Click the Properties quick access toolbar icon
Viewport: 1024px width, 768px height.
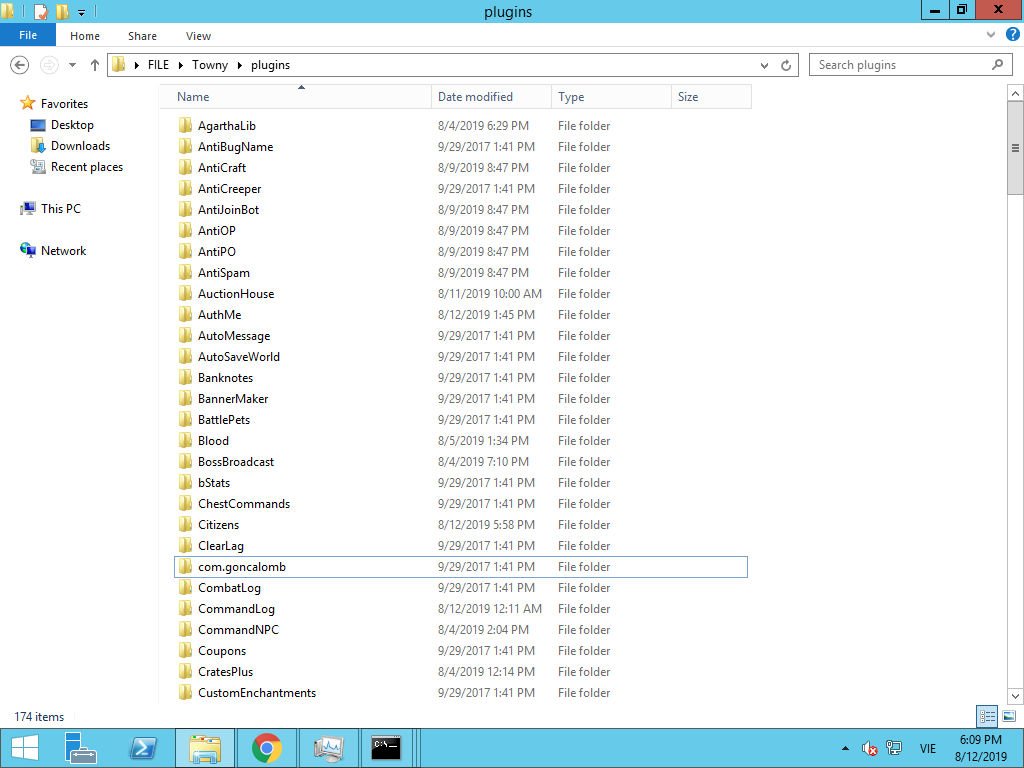[41, 11]
